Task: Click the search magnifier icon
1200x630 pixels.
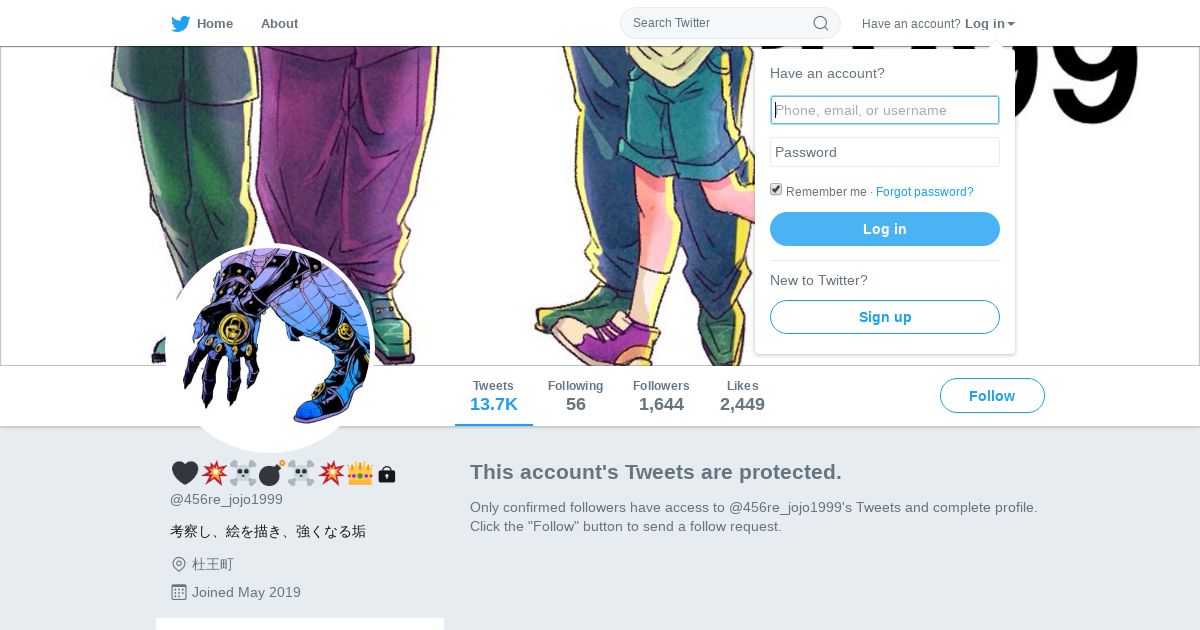Action: click(821, 23)
